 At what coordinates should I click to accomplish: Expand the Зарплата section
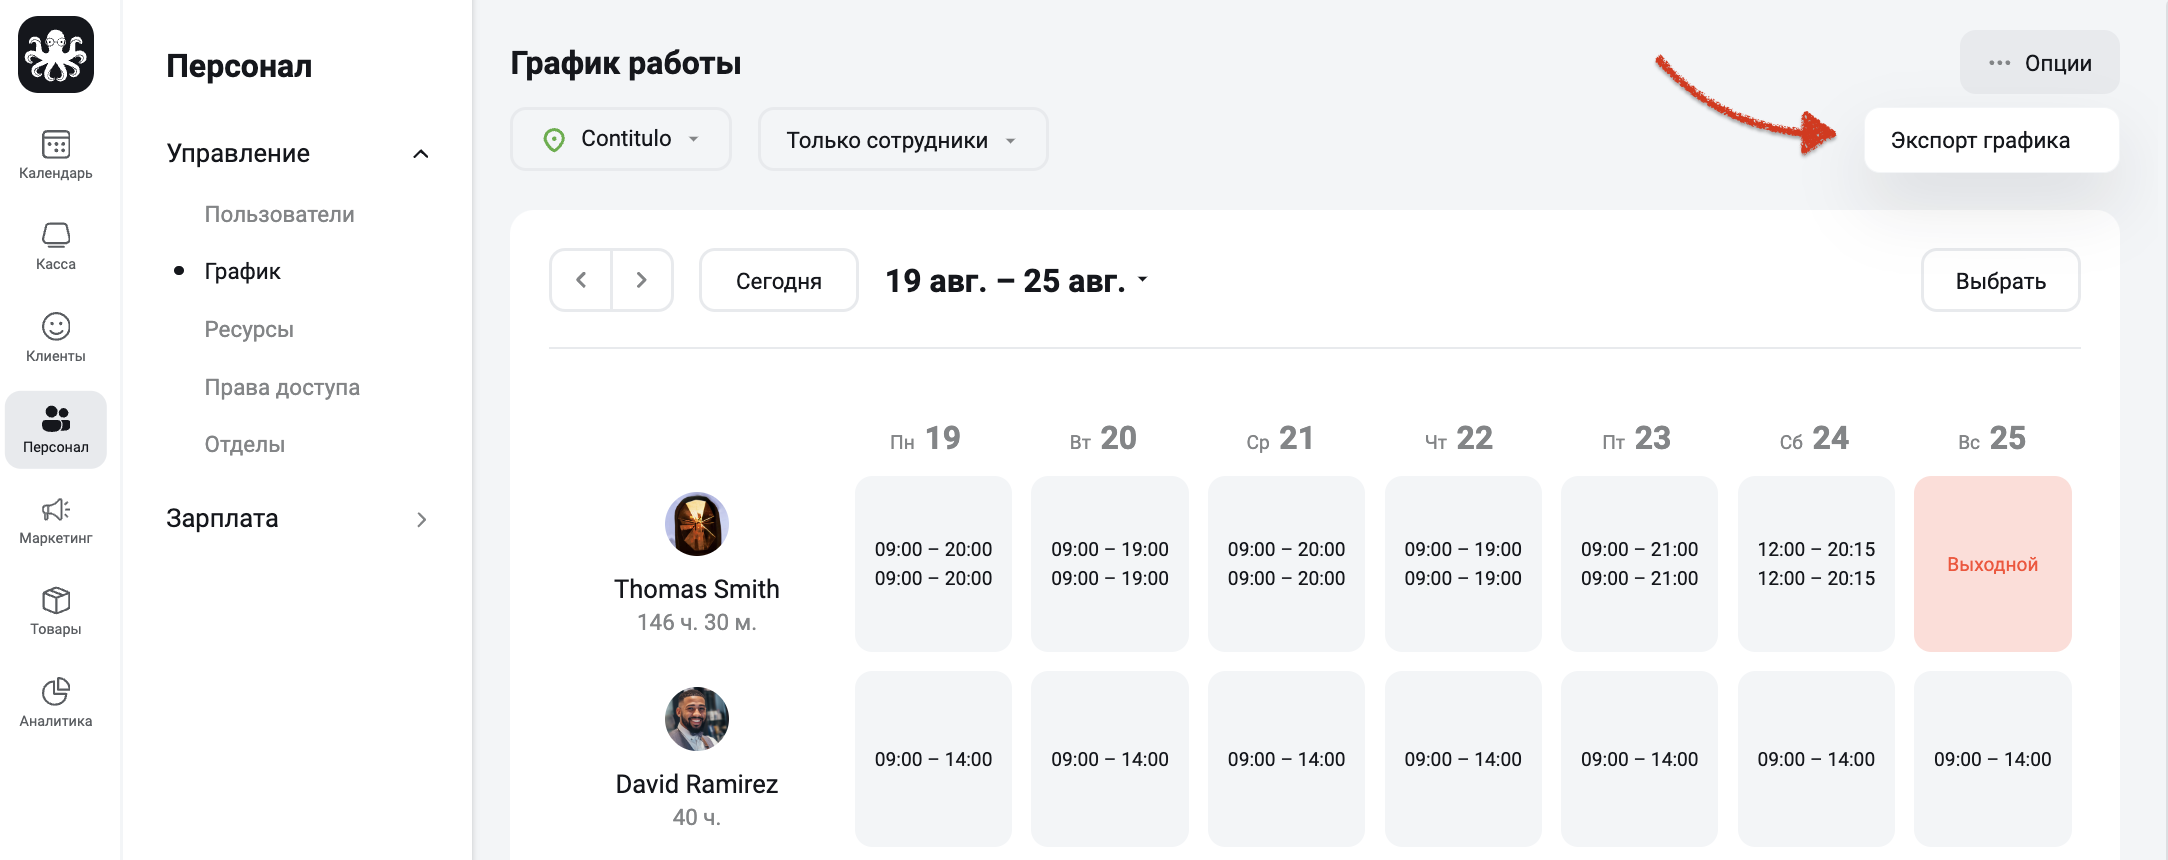421,519
